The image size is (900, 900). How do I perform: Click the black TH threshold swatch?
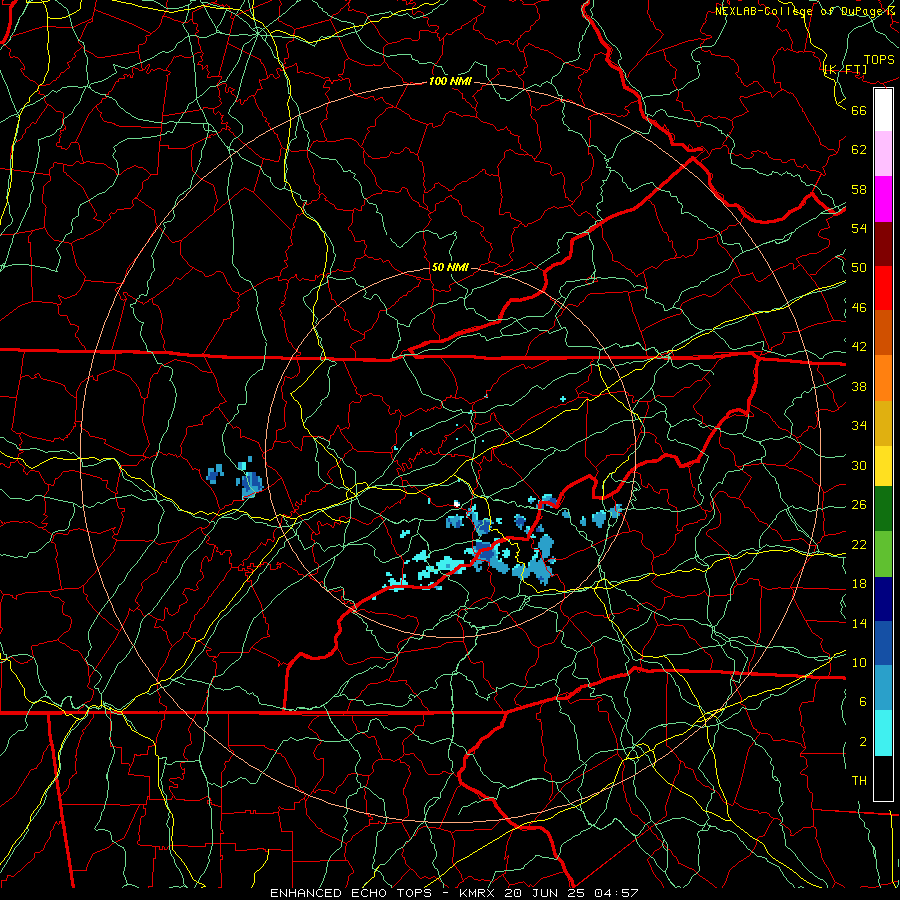point(883,778)
